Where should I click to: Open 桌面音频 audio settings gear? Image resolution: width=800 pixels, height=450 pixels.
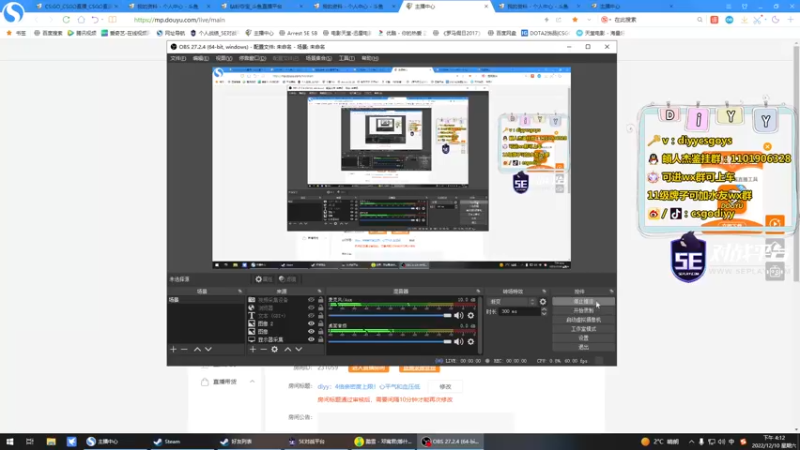click(471, 341)
